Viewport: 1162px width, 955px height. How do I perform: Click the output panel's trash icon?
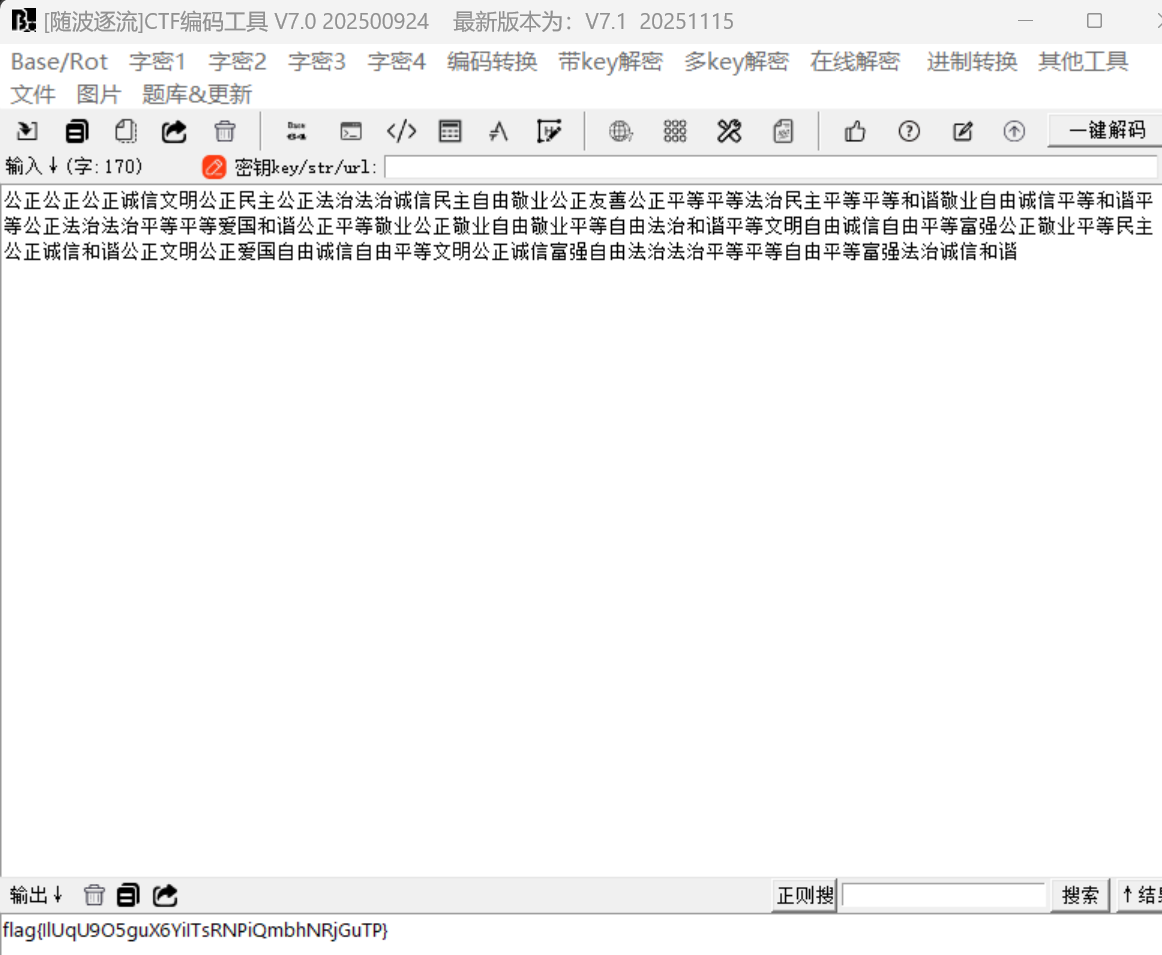94,895
